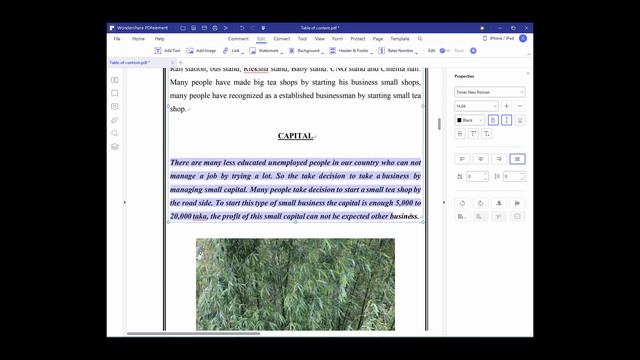Screen dimensions: 640x360
Task: Click the open file icon in title bar
Action: pos(183,28)
